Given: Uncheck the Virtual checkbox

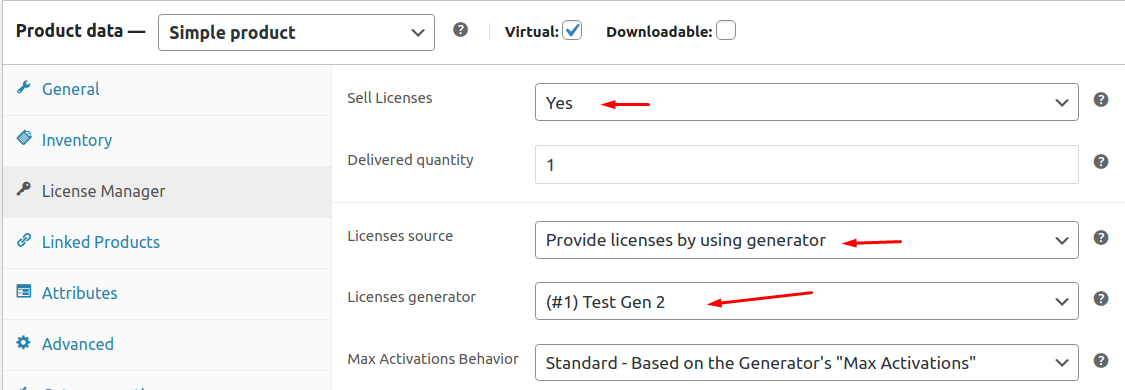Looking at the screenshot, I should (x=572, y=31).
